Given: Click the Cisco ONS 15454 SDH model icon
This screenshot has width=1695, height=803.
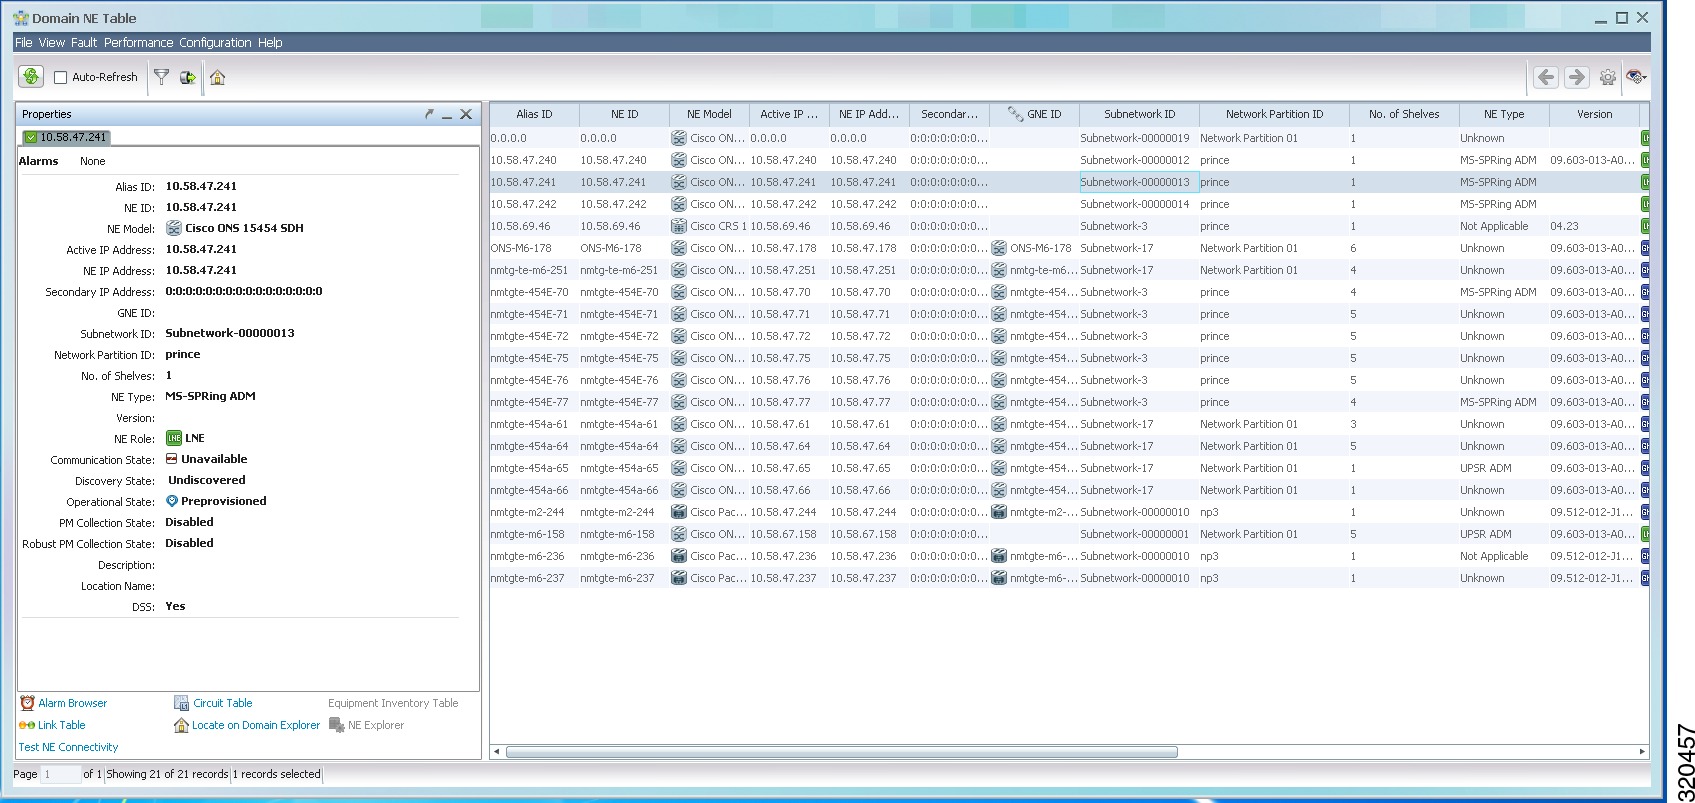Looking at the screenshot, I should coord(174,228).
